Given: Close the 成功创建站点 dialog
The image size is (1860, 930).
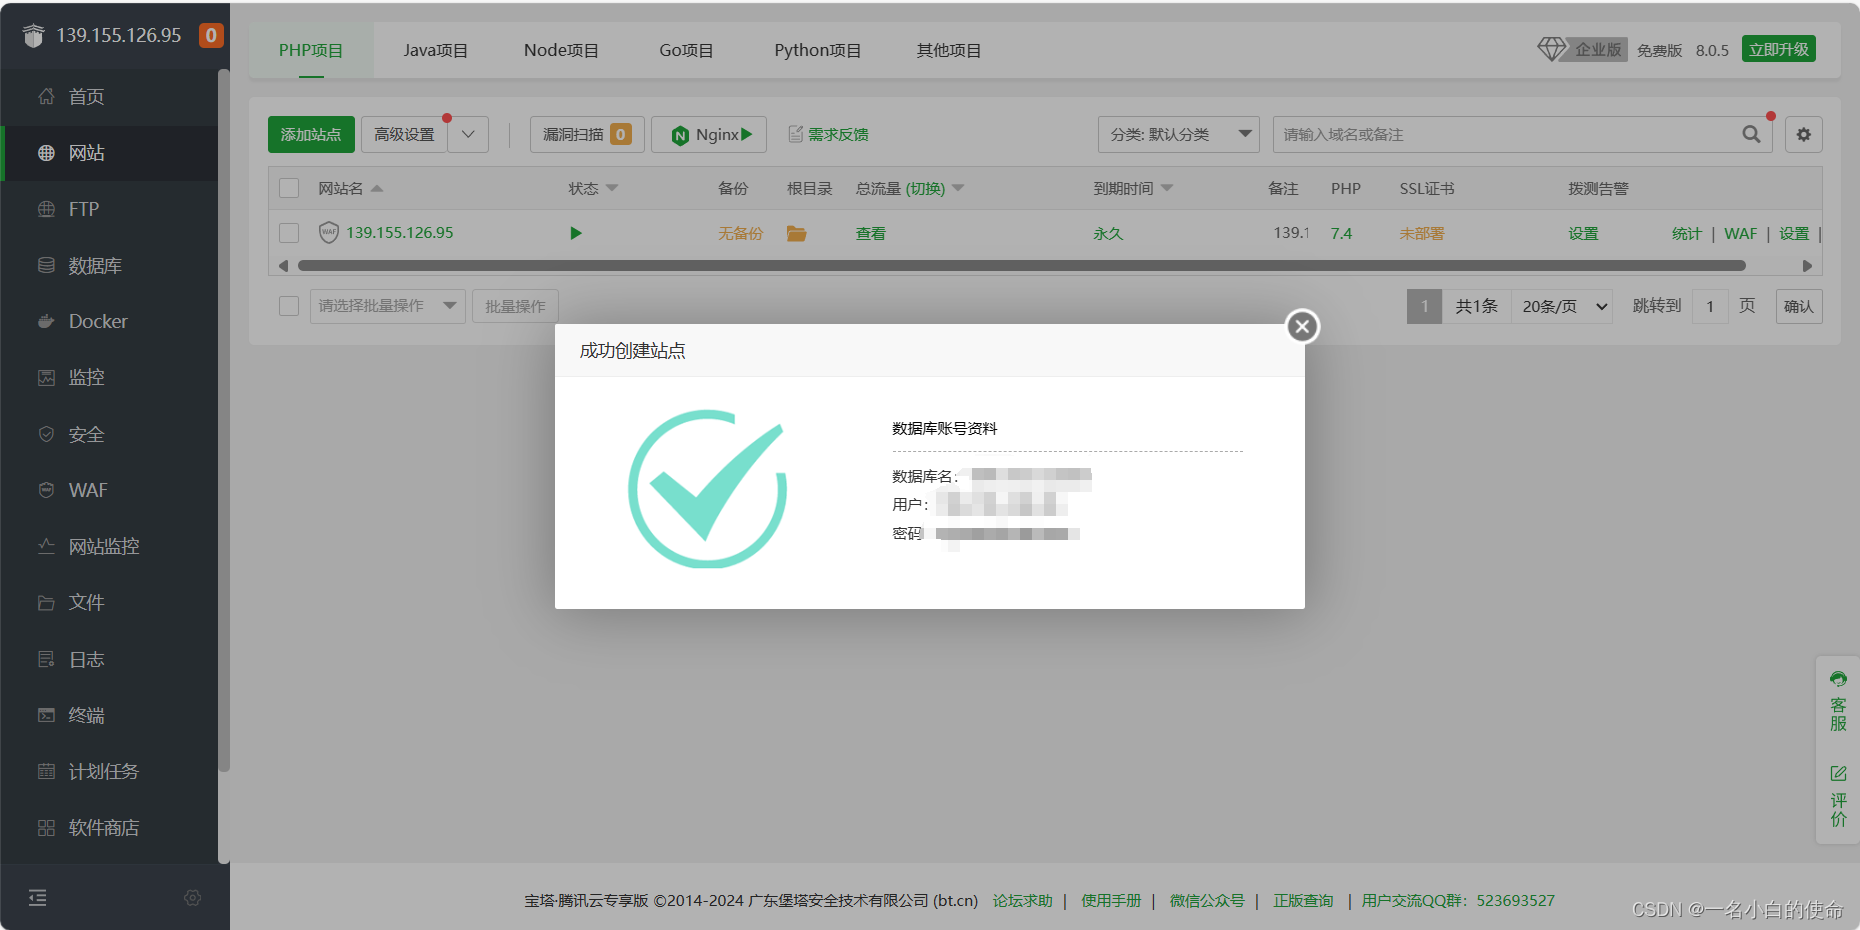Looking at the screenshot, I should tap(1302, 326).
